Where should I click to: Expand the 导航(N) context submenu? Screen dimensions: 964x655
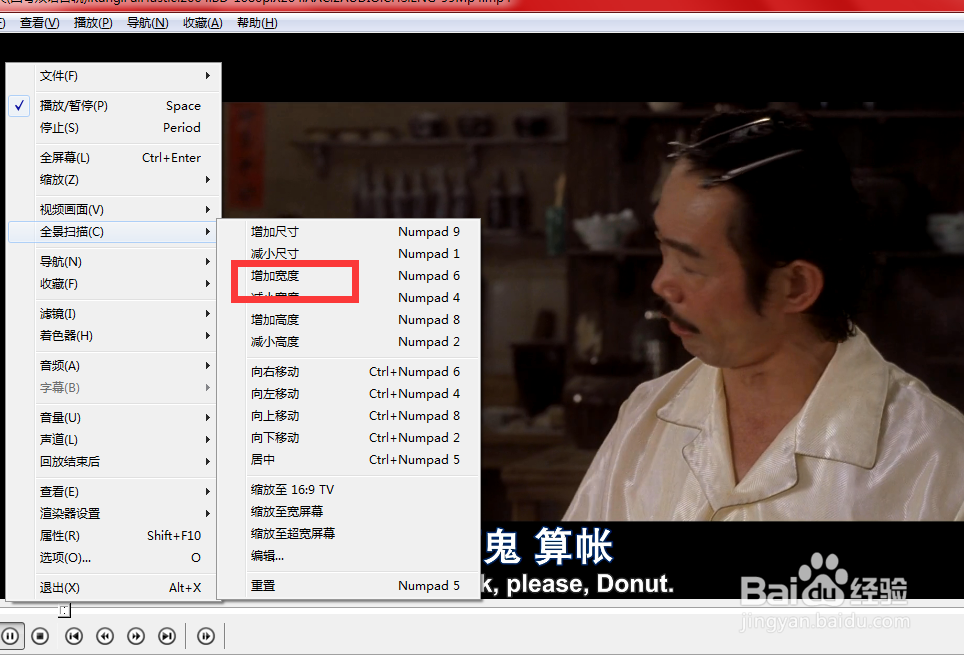pos(114,262)
